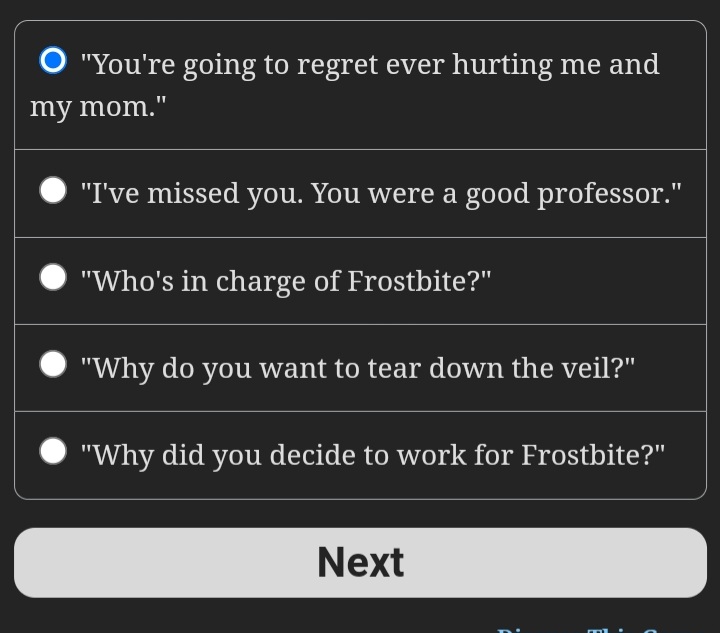Select the radio button for "I've missed you"
This screenshot has height=633, width=720.
click(x=53, y=190)
